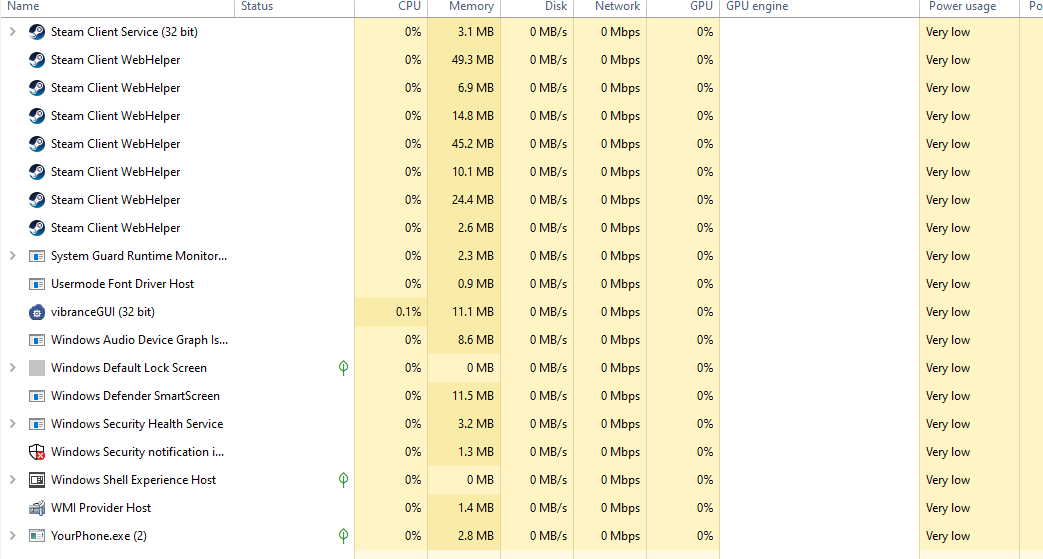Expand Windows Security Health Service row

[12, 424]
